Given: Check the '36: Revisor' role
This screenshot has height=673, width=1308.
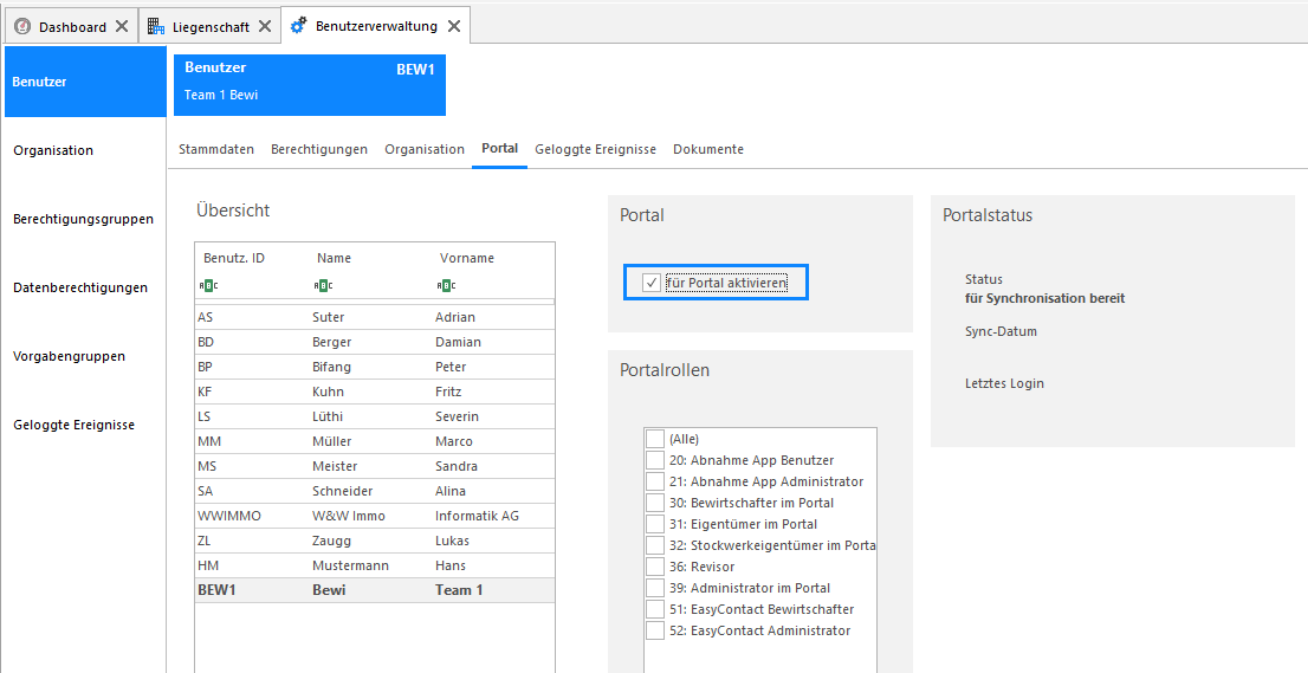Looking at the screenshot, I should (x=655, y=566).
